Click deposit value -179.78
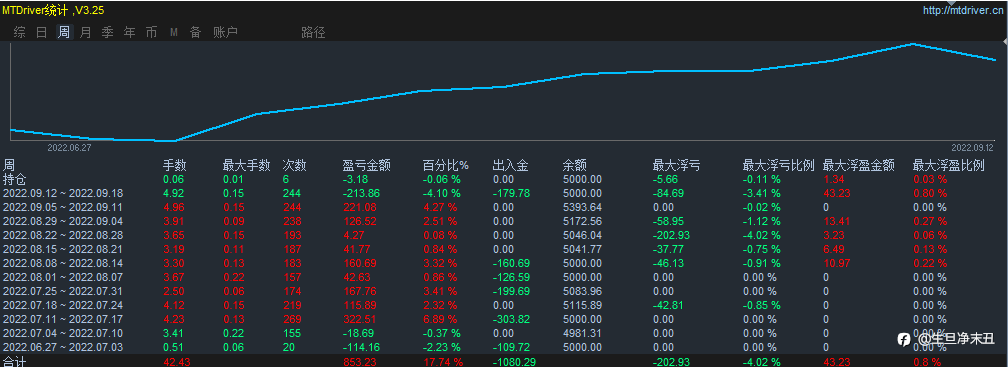This screenshot has width=1008, height=367. [511, 193]
